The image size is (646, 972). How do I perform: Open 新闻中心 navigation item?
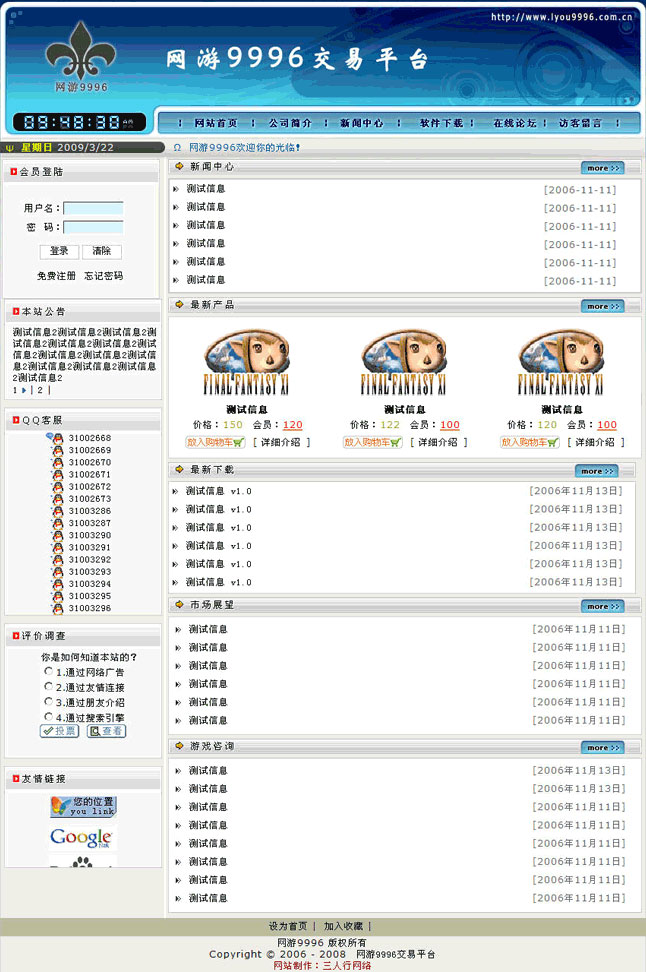tap(361, 123)
